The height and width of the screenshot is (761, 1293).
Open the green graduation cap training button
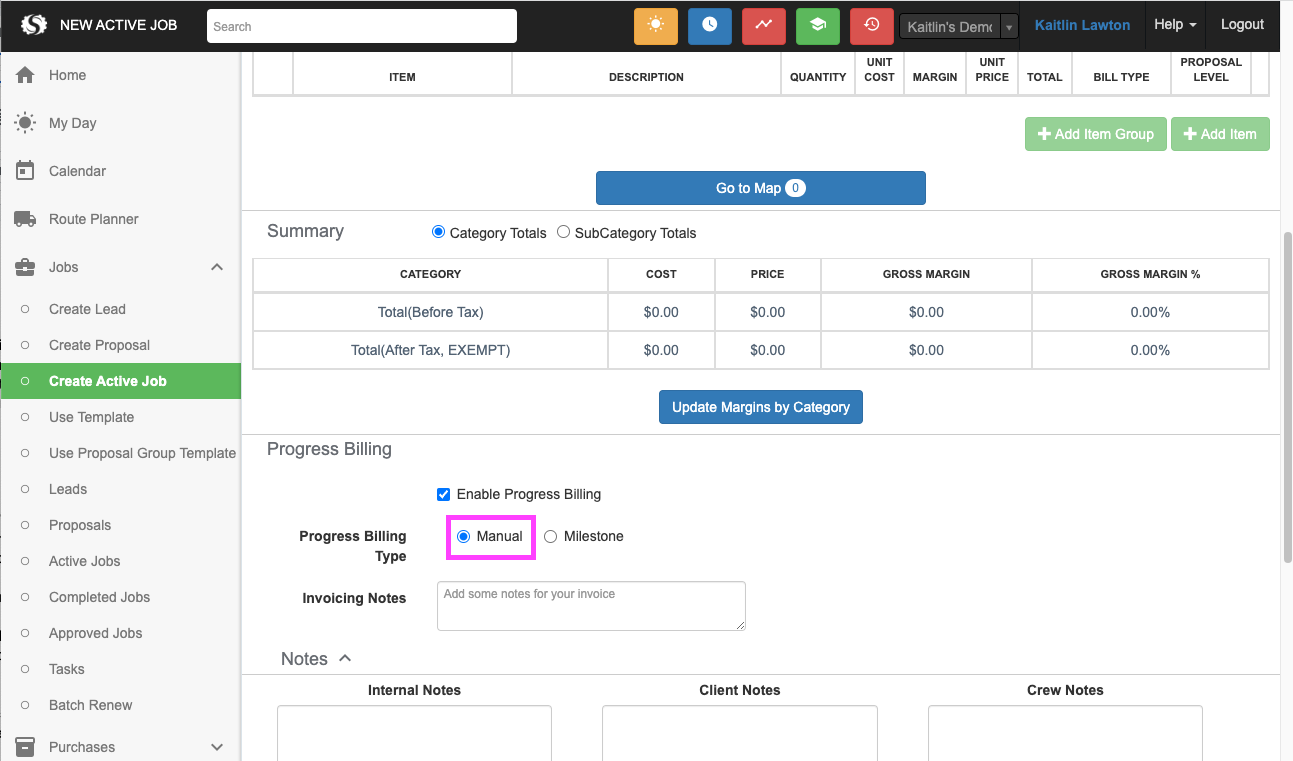[x=818, y=25]
